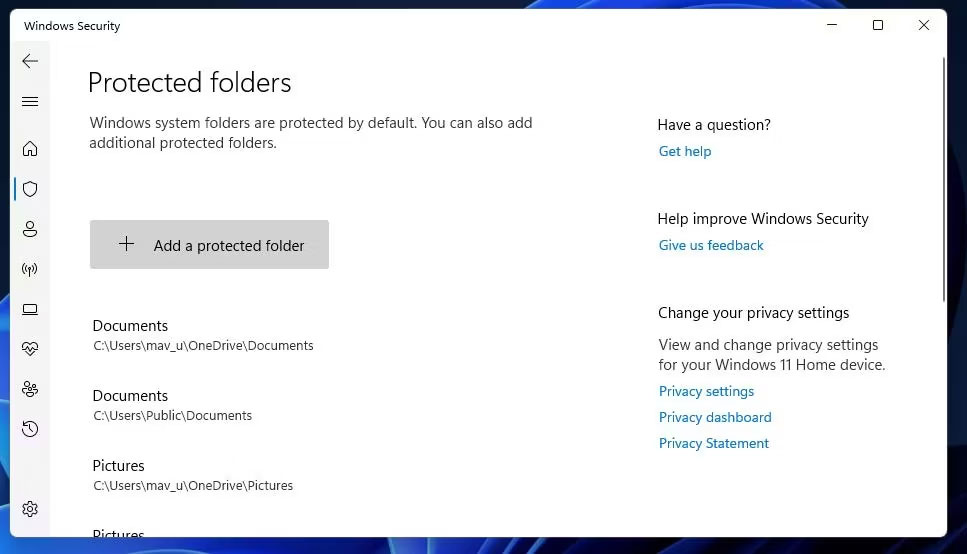
Task: Open Family options icon
Action: [30, 389]
